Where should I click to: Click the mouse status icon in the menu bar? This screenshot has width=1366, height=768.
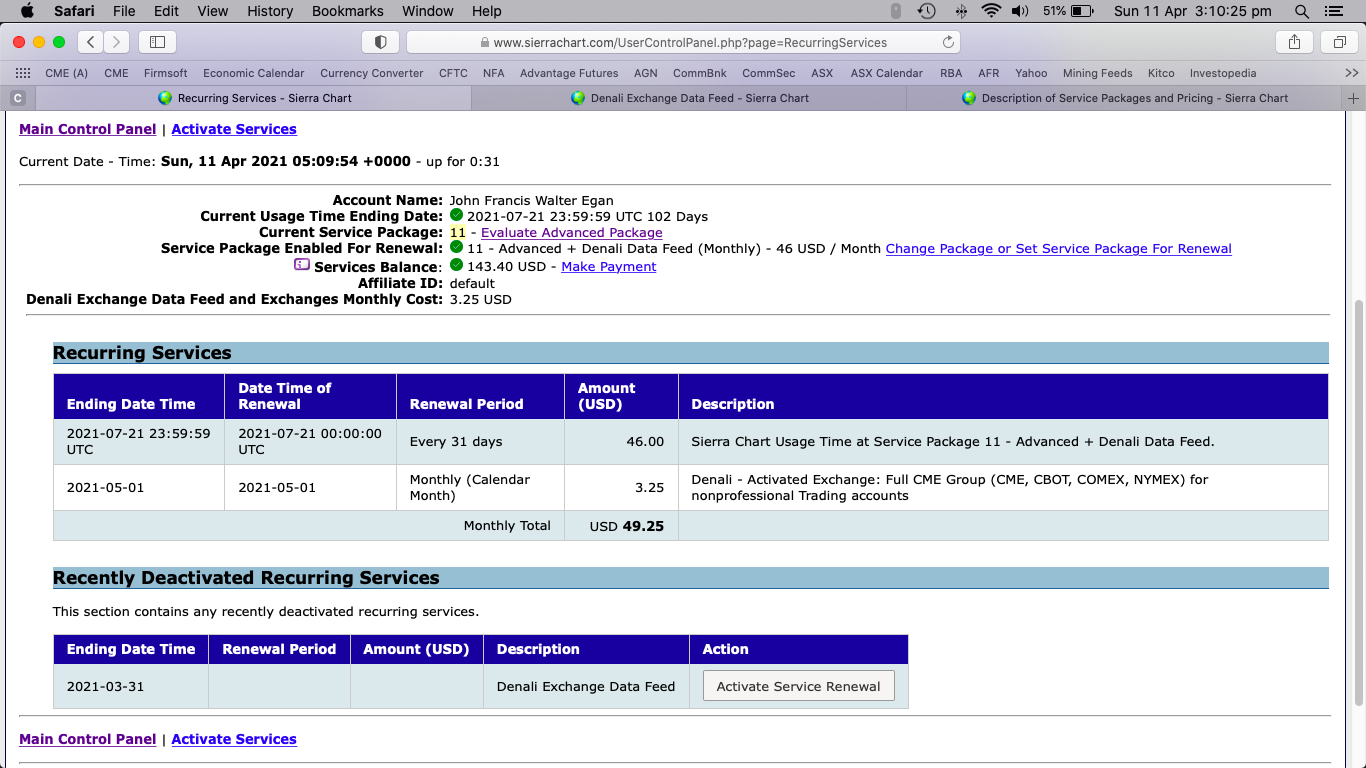click(896, 11)
